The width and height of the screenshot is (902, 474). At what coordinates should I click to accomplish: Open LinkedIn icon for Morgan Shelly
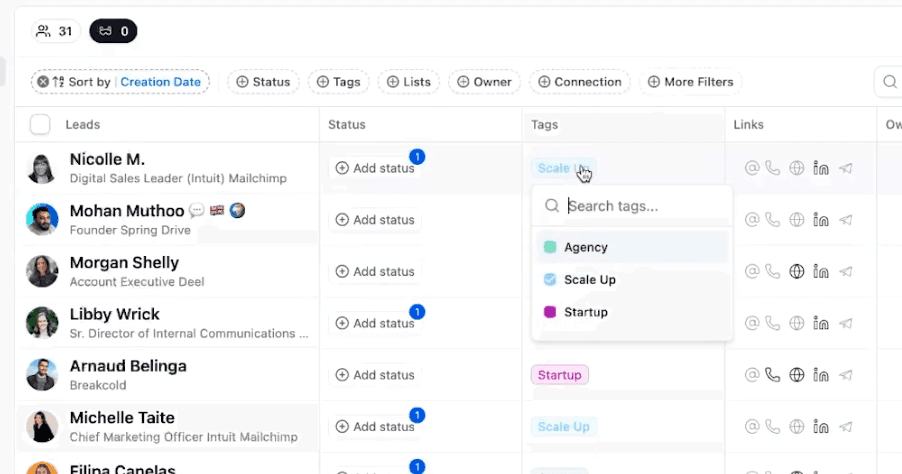821,272
